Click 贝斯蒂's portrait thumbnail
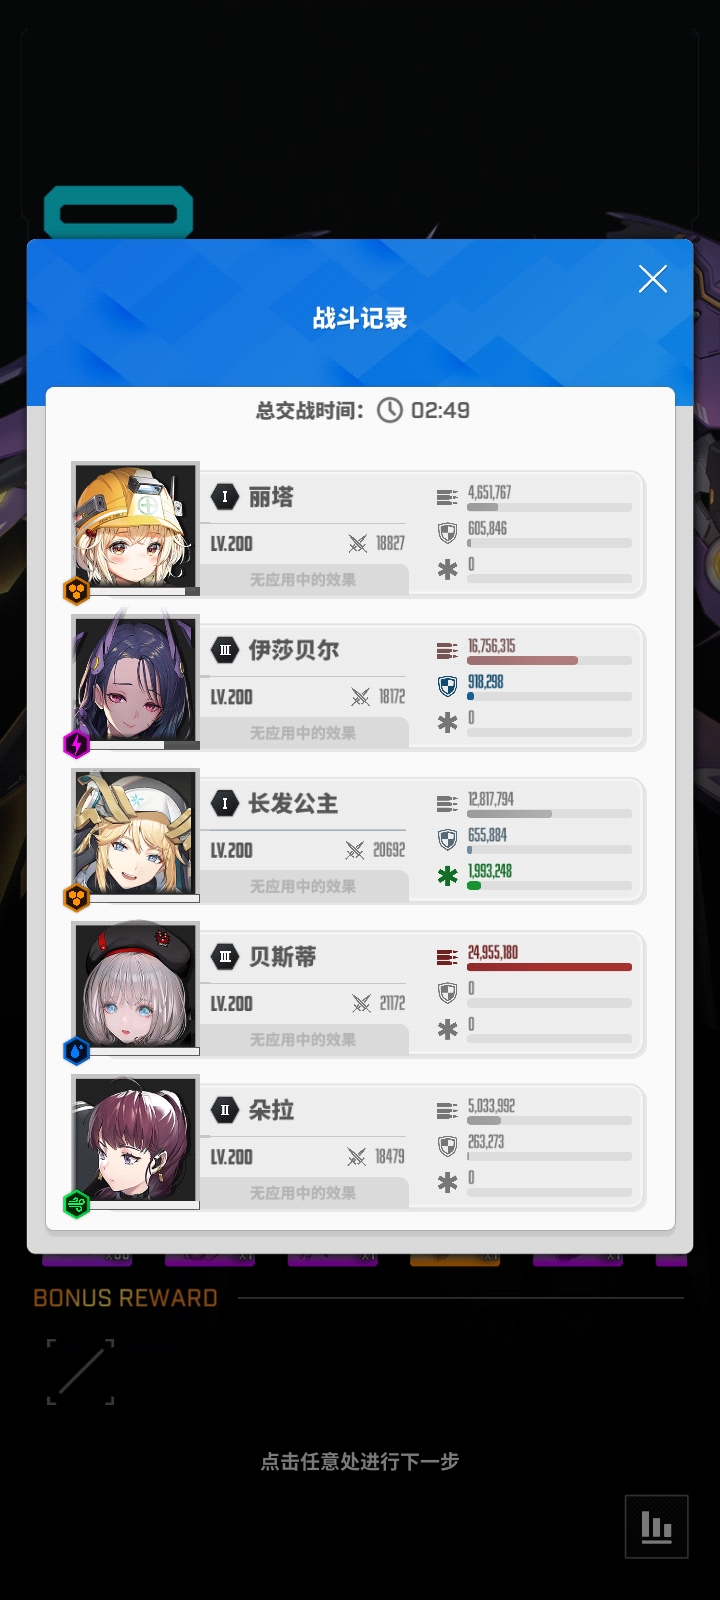This screenshot has height=1600, width=720. [135, 987]
